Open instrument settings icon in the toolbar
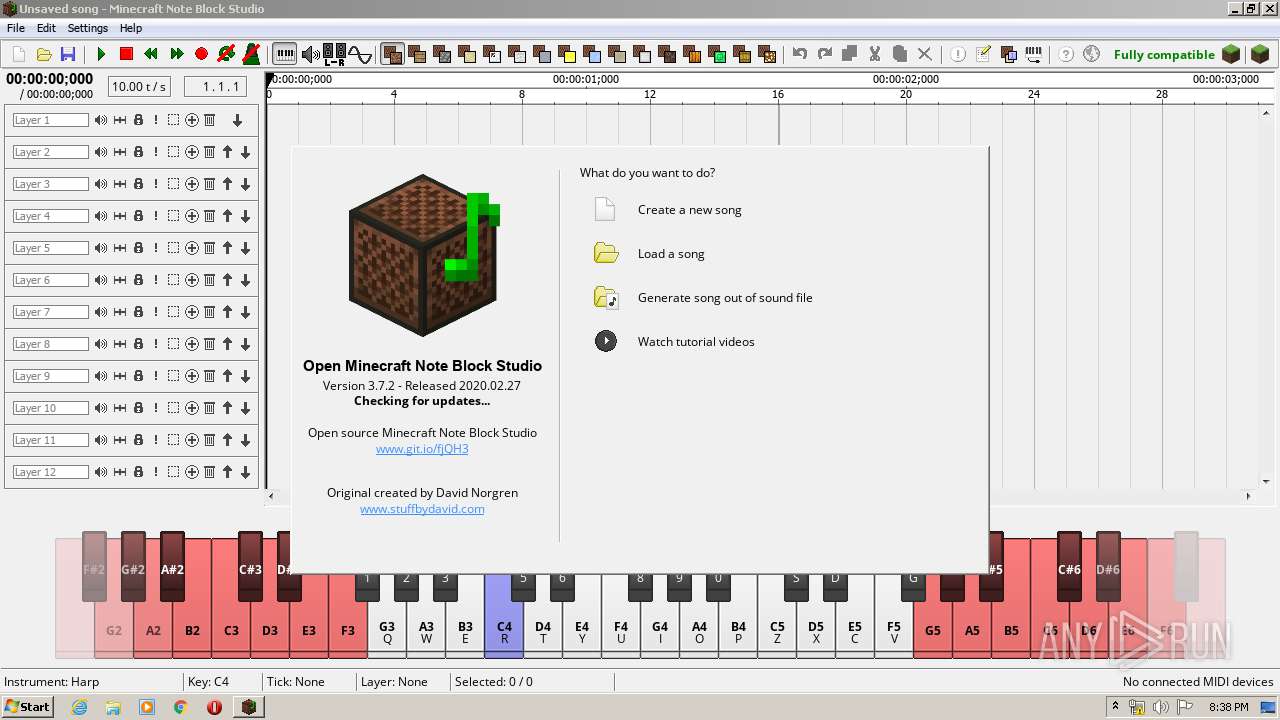The height and width of the screenshot is (720, 1280). 1008,54
